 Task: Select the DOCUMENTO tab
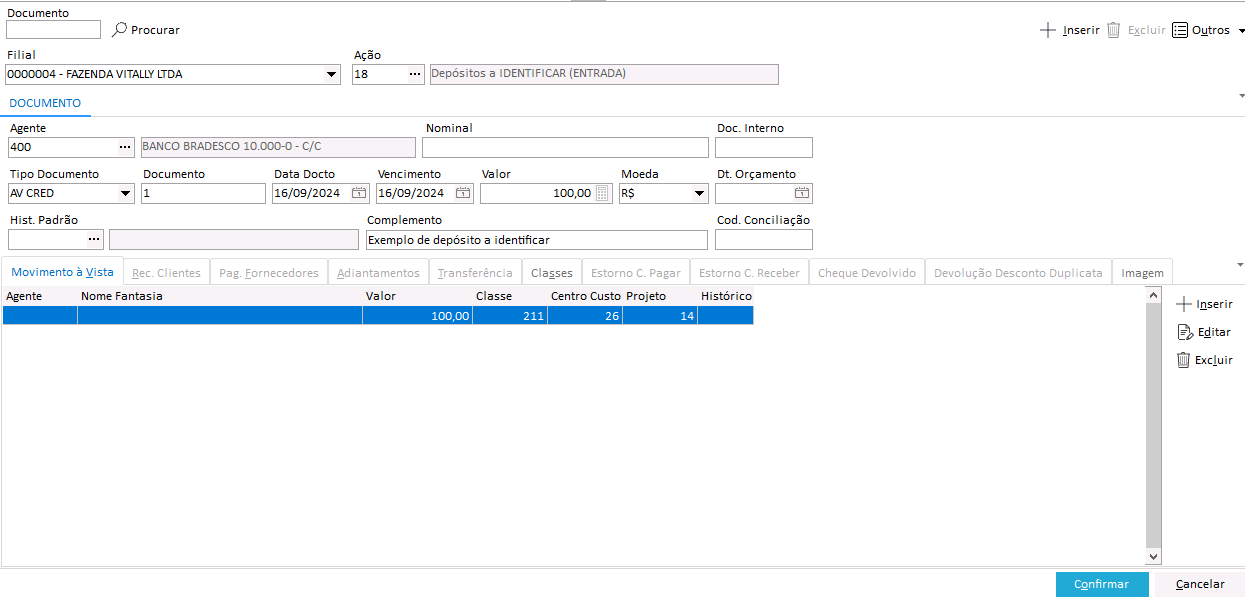(46, 103)
